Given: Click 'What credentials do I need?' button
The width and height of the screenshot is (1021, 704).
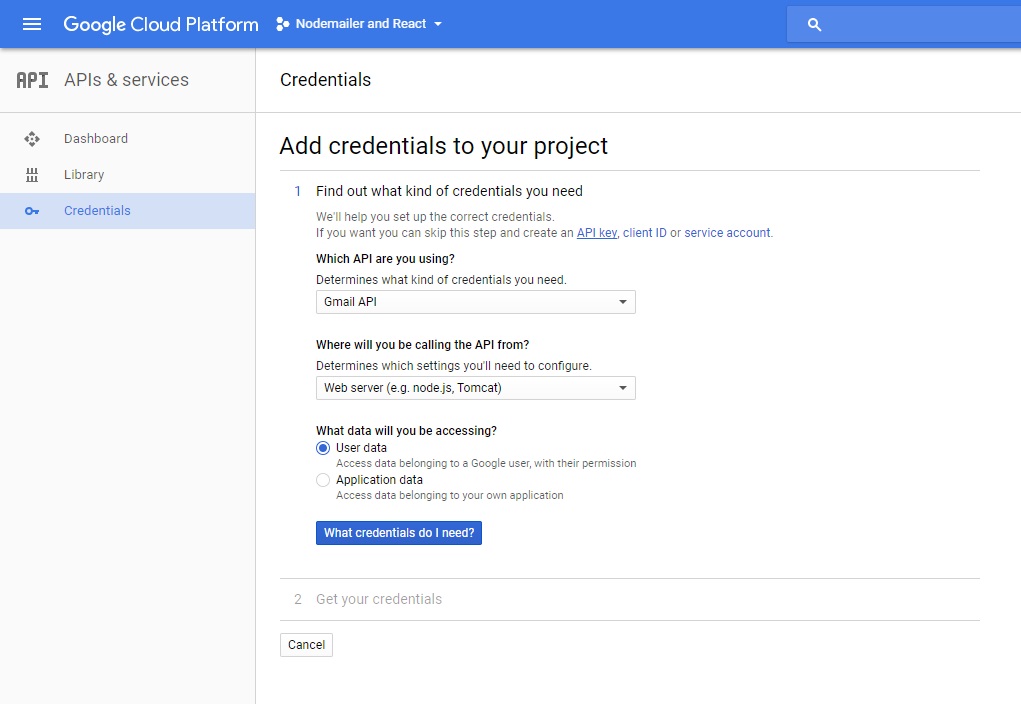Looking at the screenshot, I should 399,533.
